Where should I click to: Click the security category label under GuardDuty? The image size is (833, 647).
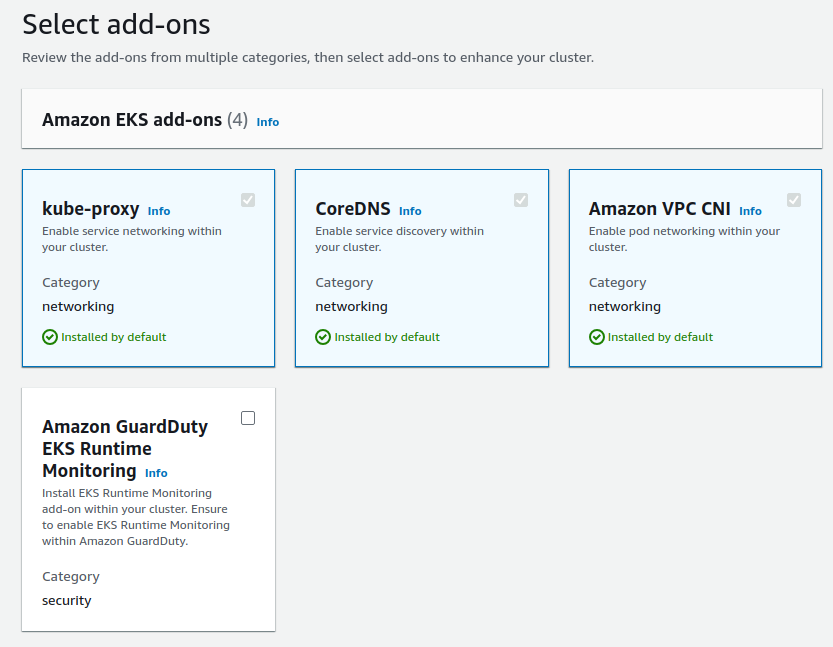[67, 600]
